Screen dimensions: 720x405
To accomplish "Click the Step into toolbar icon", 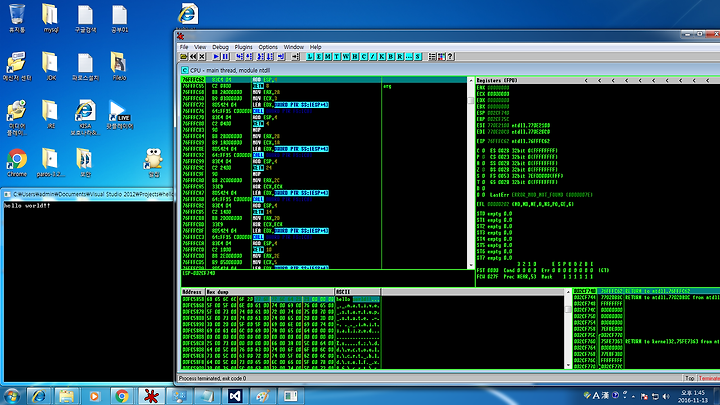I will click(x=239, y=56).
